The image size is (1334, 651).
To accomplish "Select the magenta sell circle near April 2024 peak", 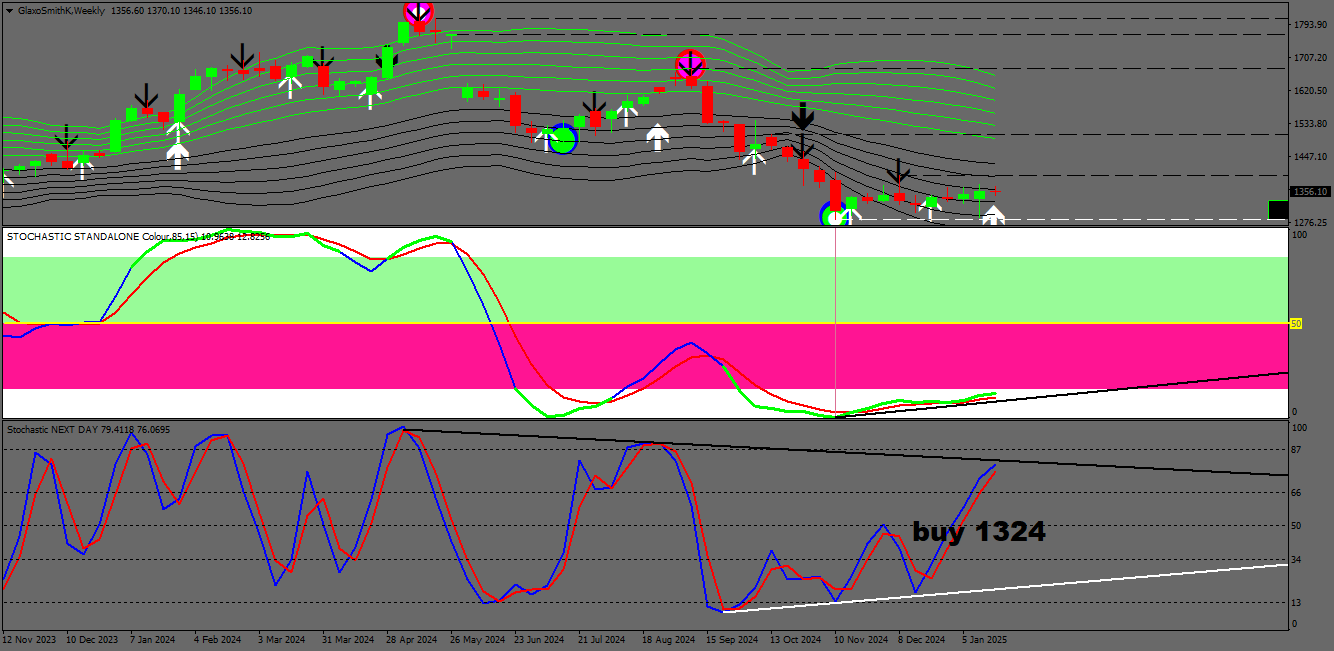I will click(x=418, y=12).
